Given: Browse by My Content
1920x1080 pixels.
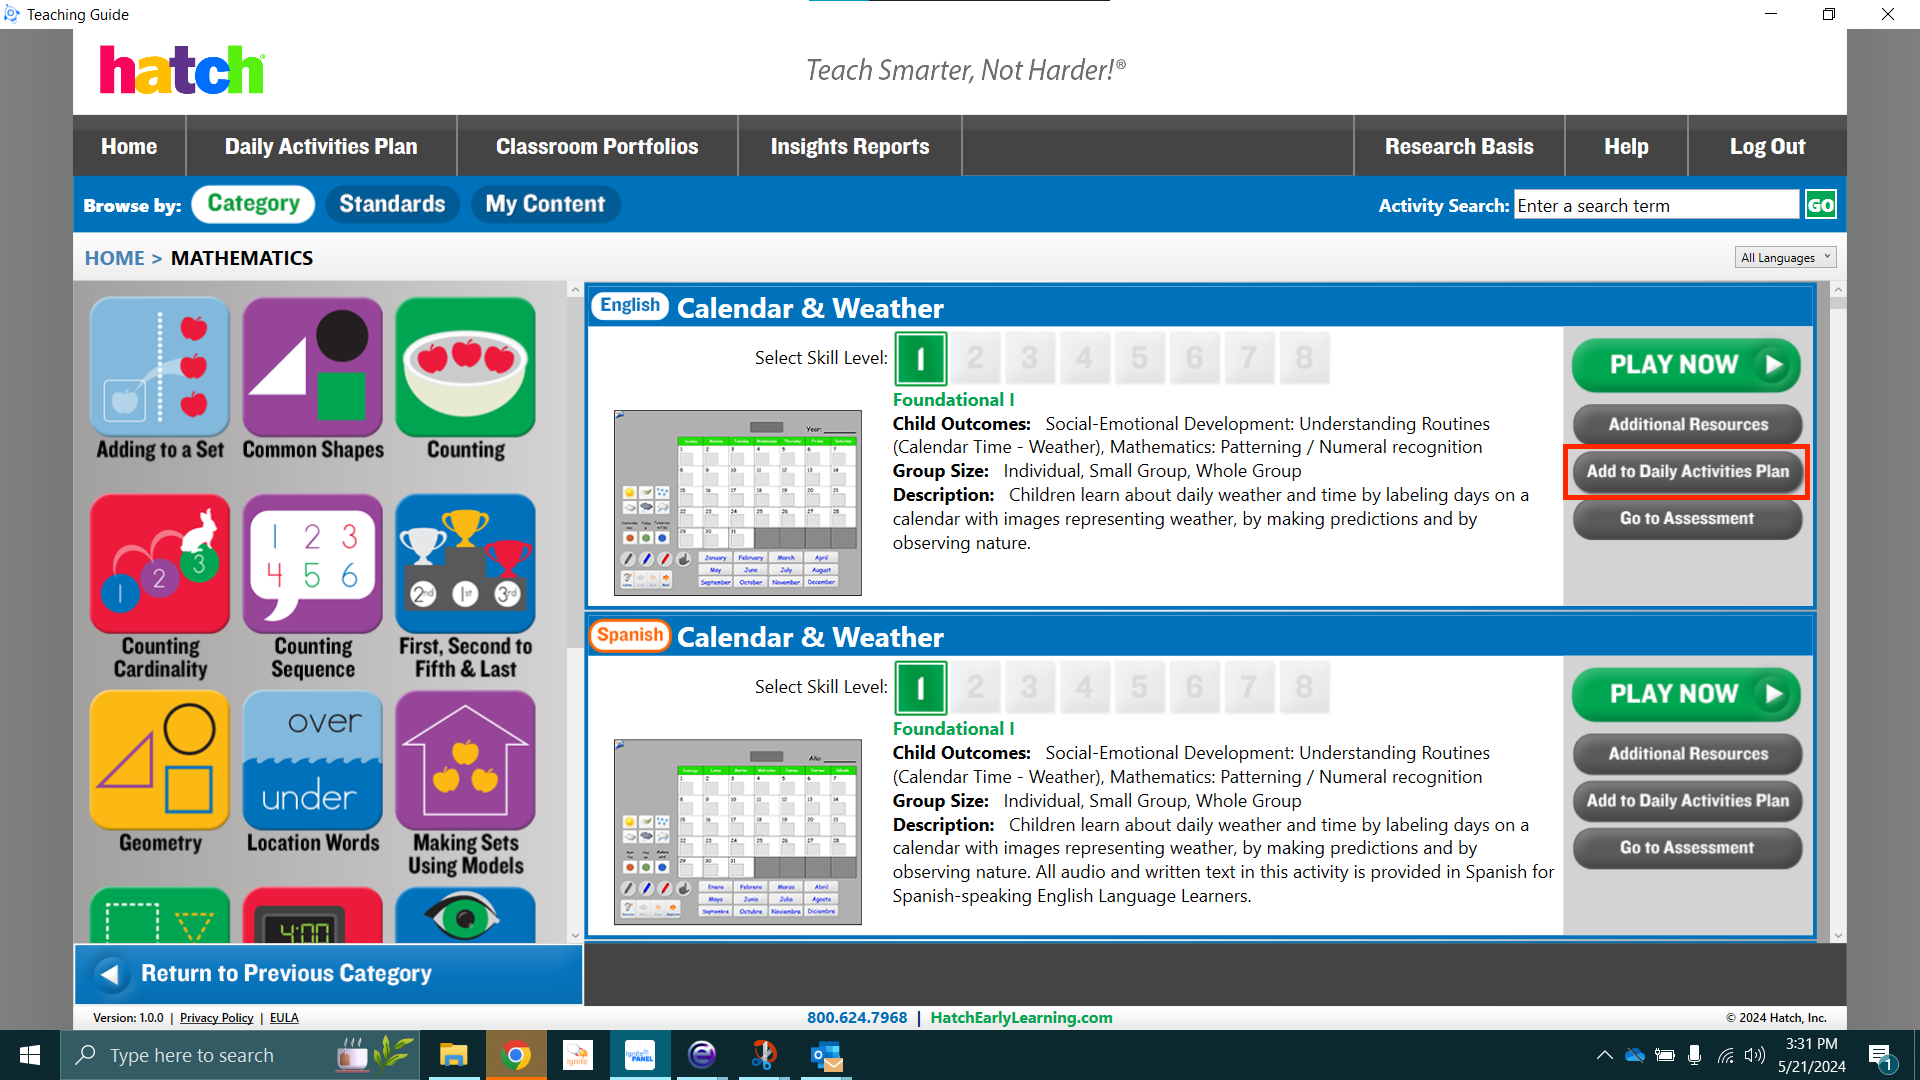Looking at the screenshot, I should point(546,204).
